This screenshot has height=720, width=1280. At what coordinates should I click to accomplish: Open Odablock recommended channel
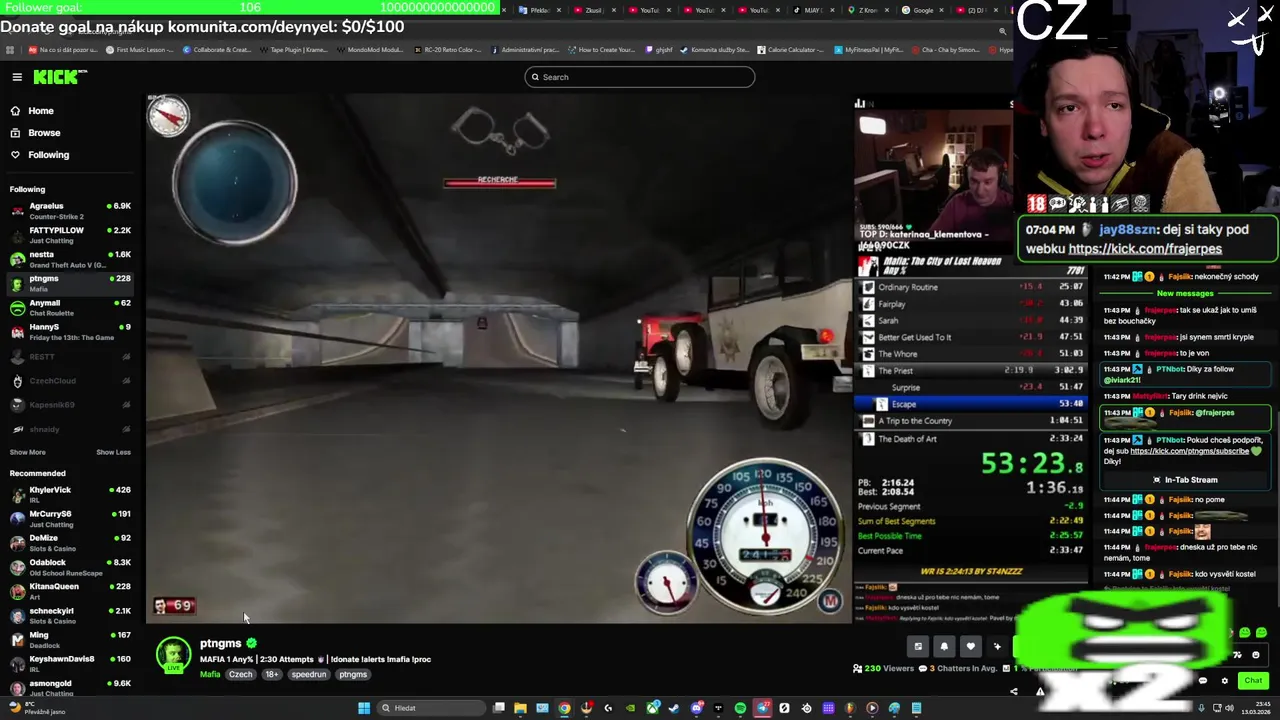[x=70, y=567]
